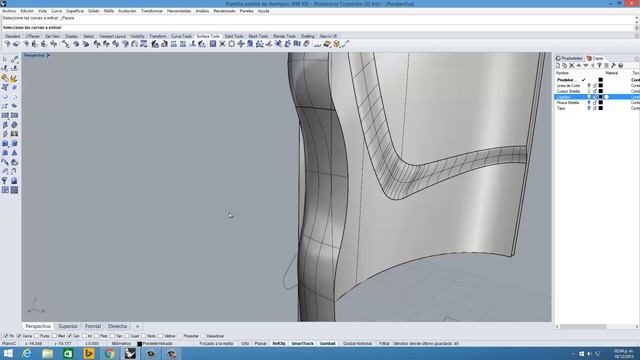640x360 pixels.
Task: Change color swatch of Cuerpo Botella layer
Action: coord(600,91)
